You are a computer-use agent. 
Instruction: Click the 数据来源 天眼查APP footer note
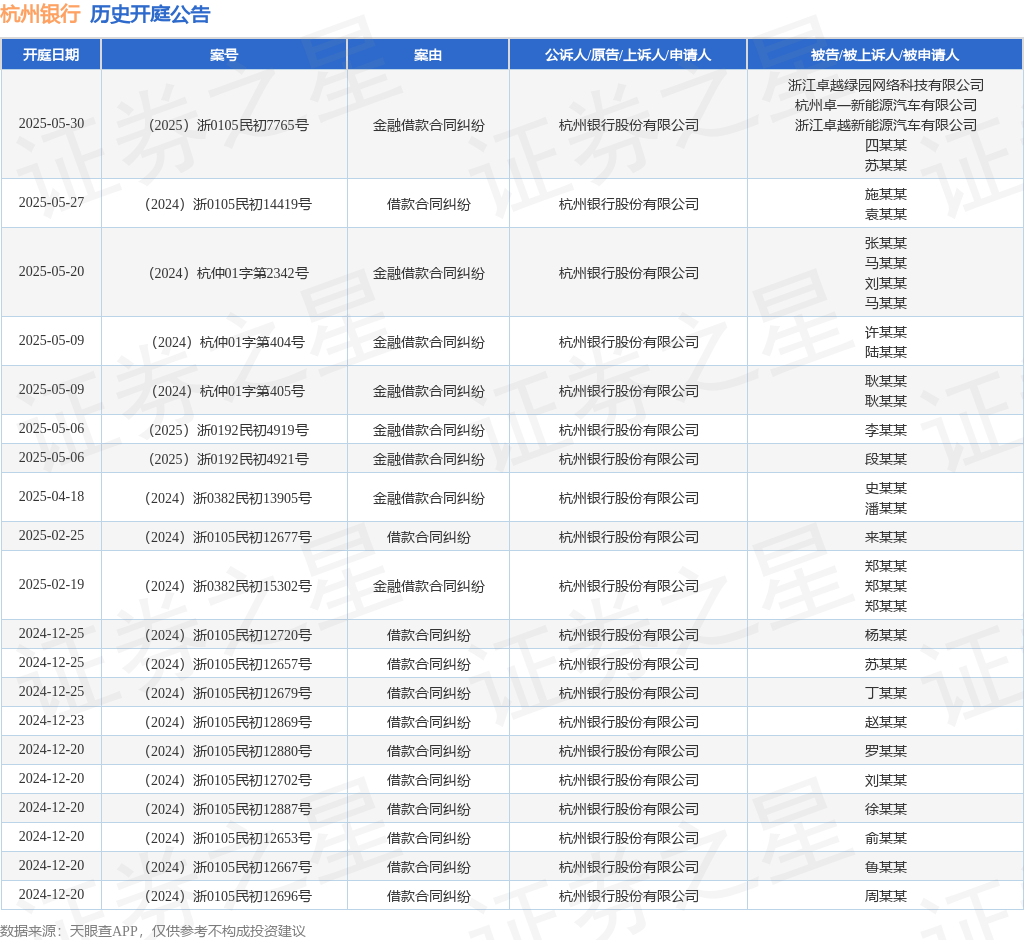[x=153, y=931]
